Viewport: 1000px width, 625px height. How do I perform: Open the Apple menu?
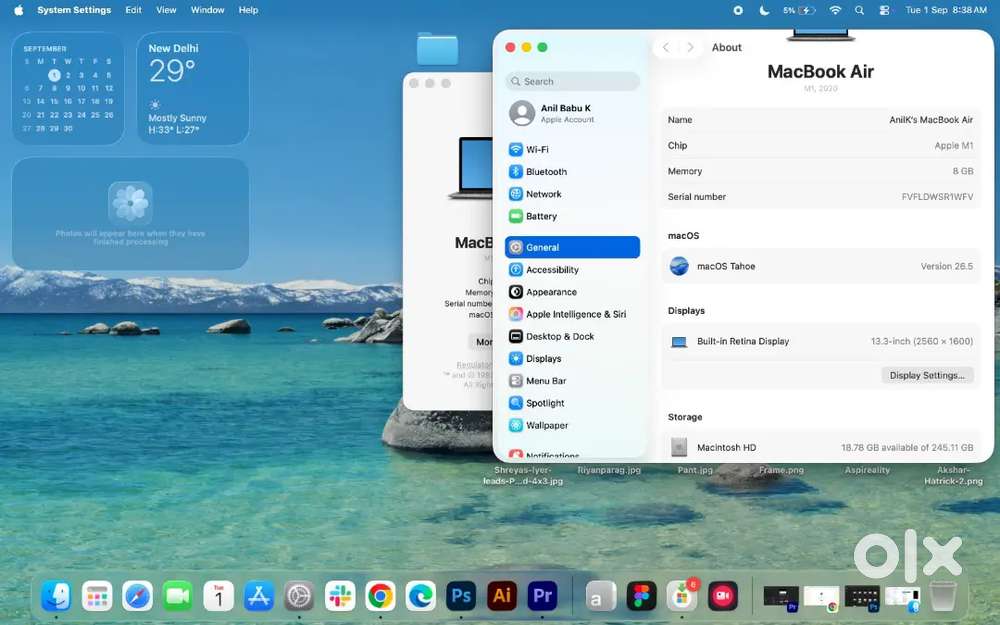(18, 10)
